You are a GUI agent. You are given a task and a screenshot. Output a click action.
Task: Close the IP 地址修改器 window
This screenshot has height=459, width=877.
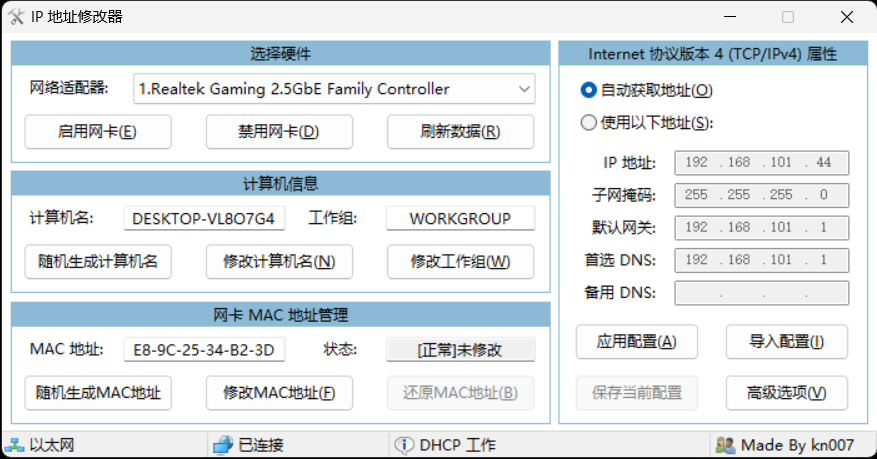(x=847, y=17)
